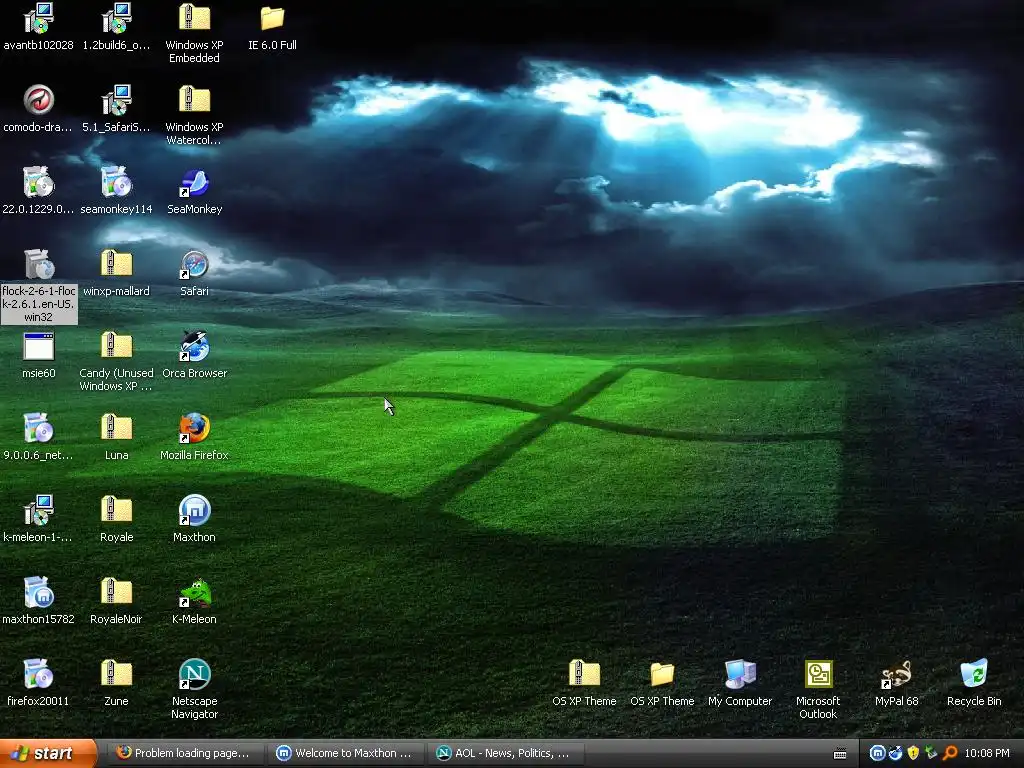Click the 10:08 PM clock
The image size is (1024, 768).
point(987,753)
